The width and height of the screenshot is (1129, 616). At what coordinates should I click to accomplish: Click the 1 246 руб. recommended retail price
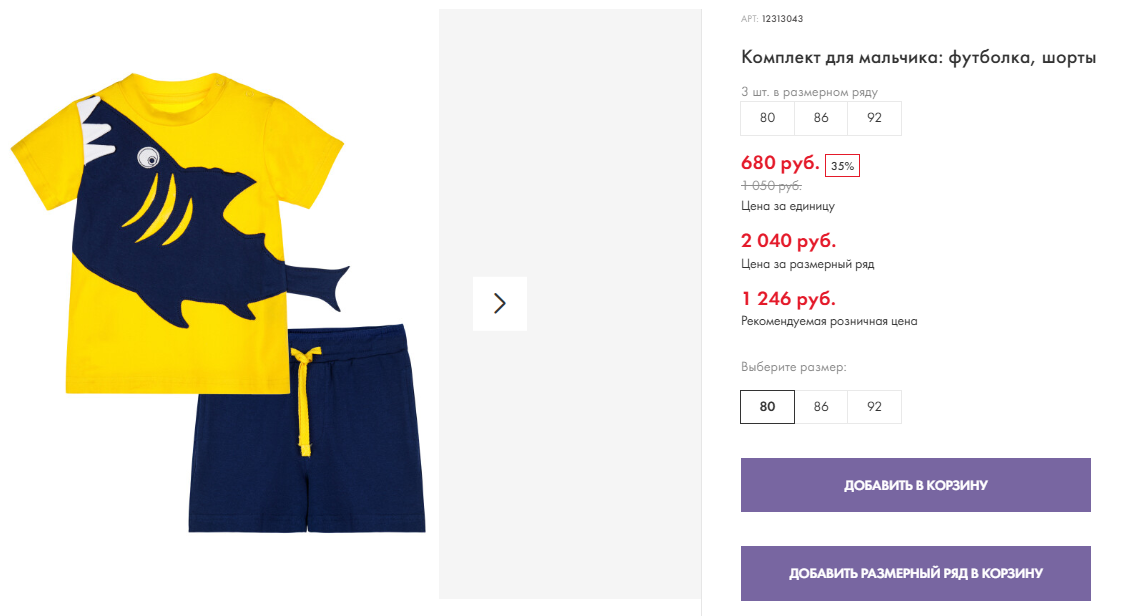(788, 298)
